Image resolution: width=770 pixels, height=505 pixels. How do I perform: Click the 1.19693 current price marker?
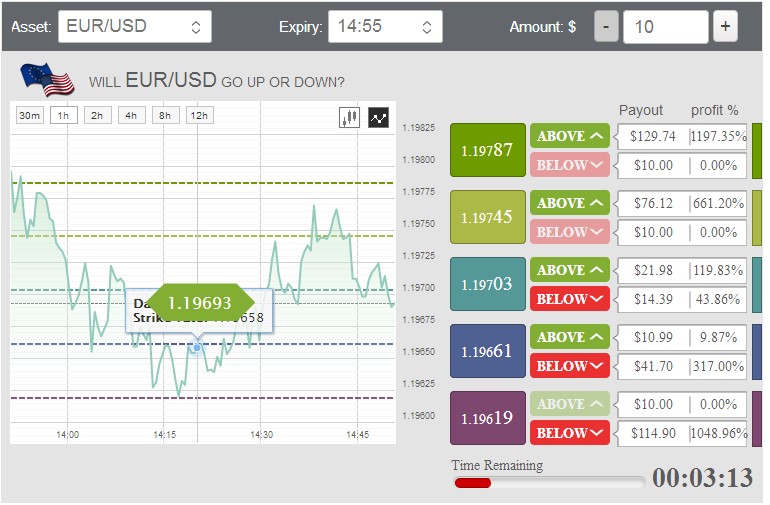(200, 303)
